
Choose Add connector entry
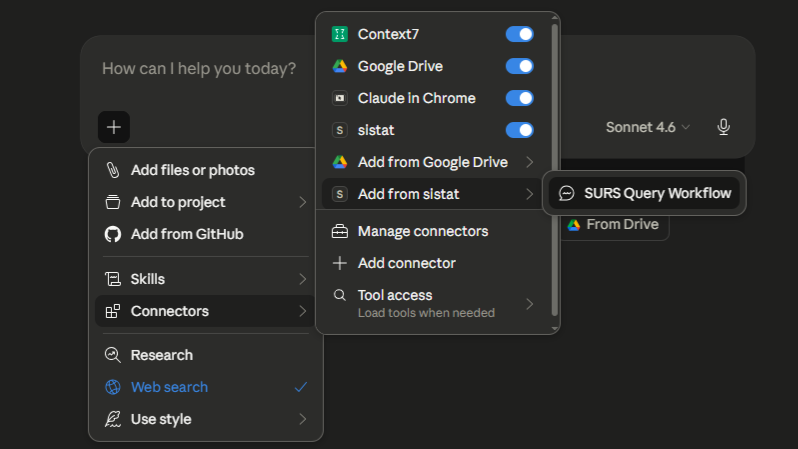click(x=432, y=263)
